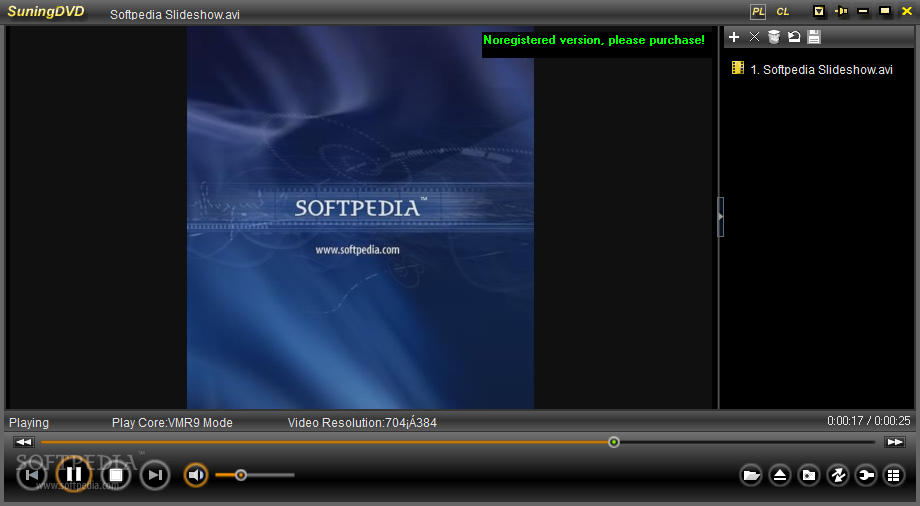Stop the video playback
920x506 pixels.
[116, 475]
